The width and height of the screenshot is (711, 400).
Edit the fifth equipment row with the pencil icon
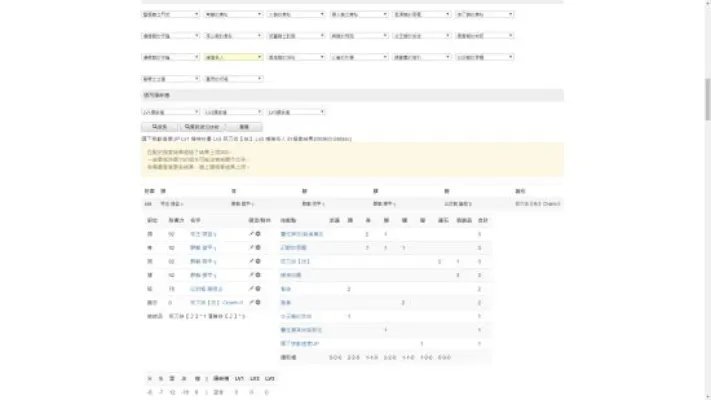[251, 288]
